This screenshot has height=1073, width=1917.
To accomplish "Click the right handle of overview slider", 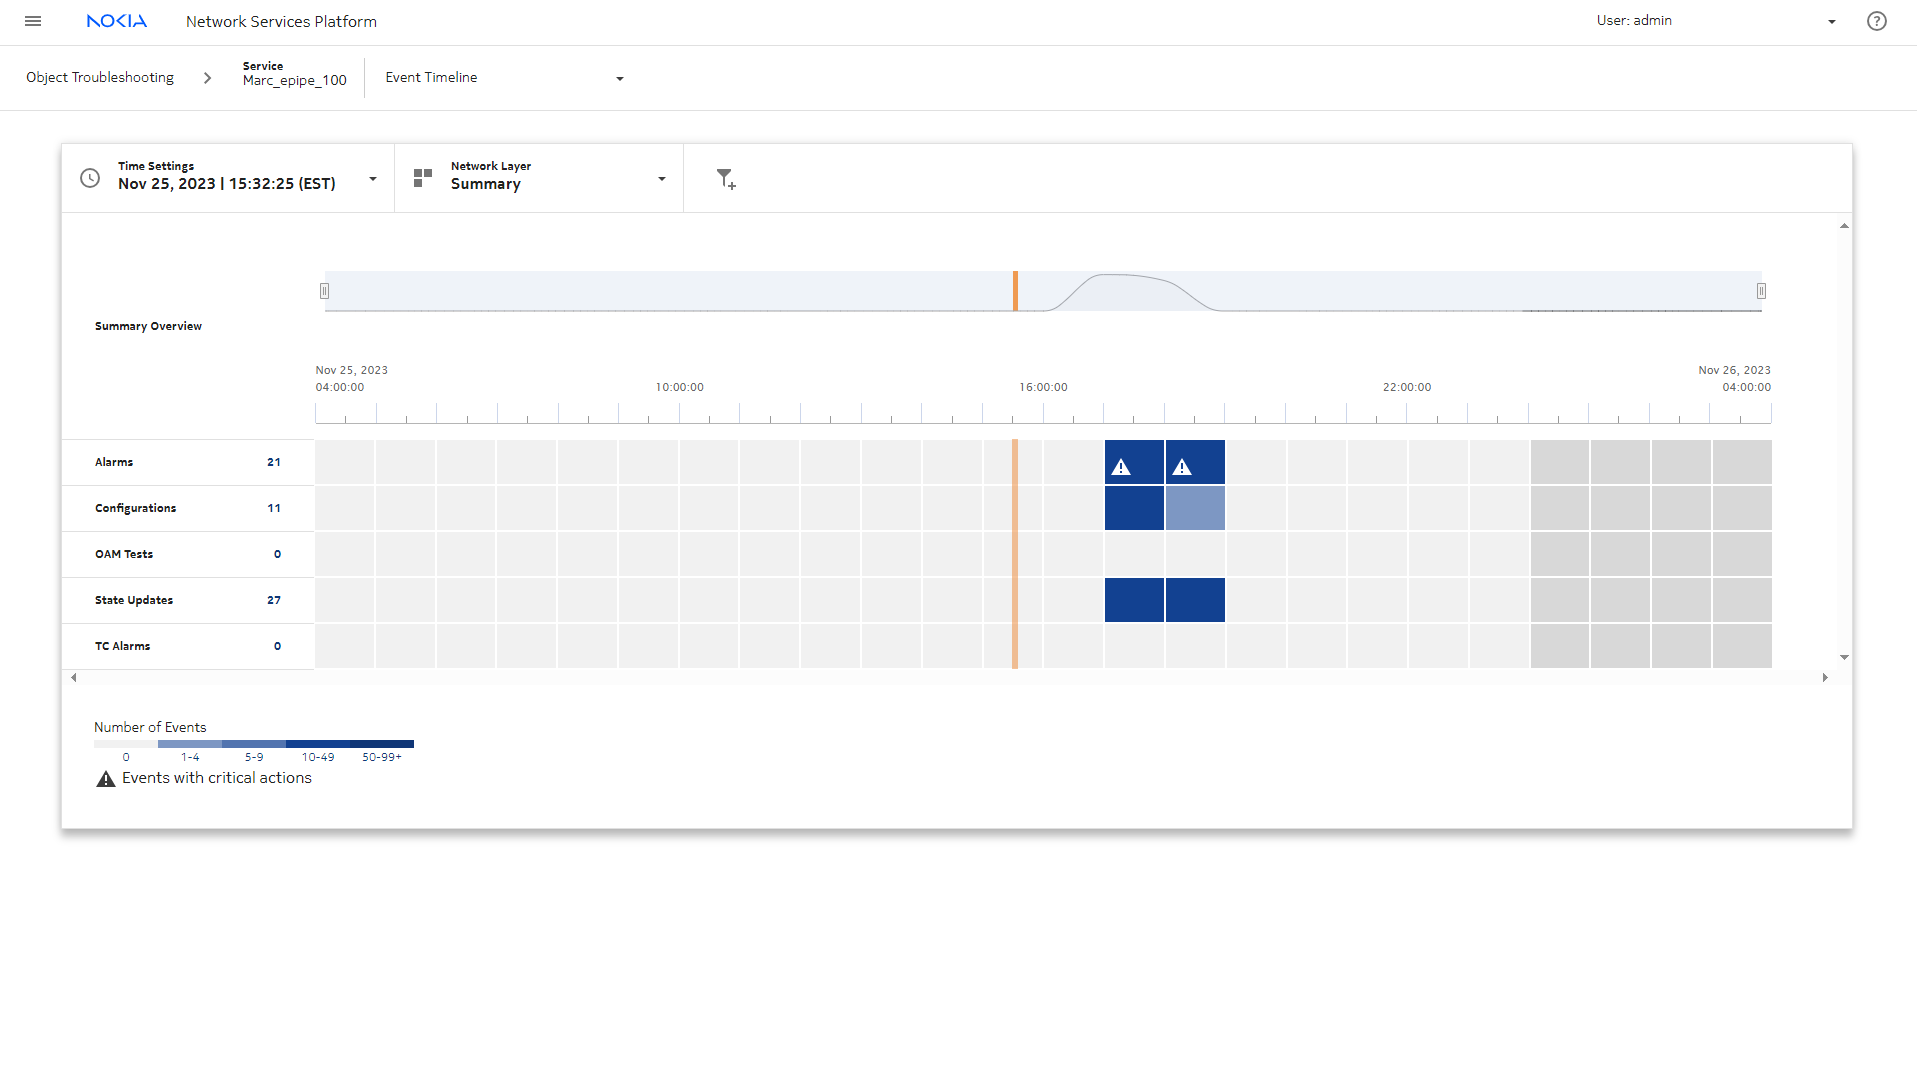I will (1761, 291).
